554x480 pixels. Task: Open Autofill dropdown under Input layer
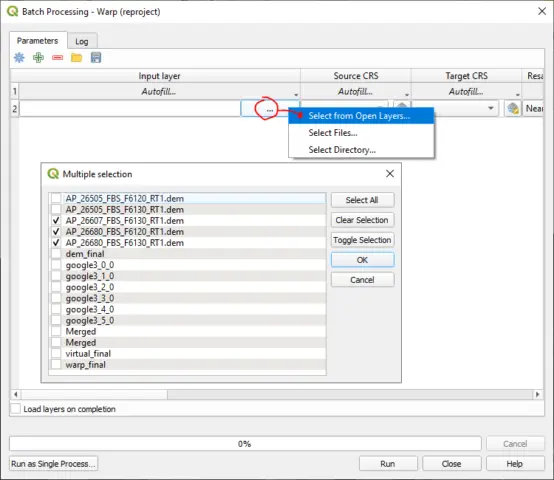click(159, 92)
